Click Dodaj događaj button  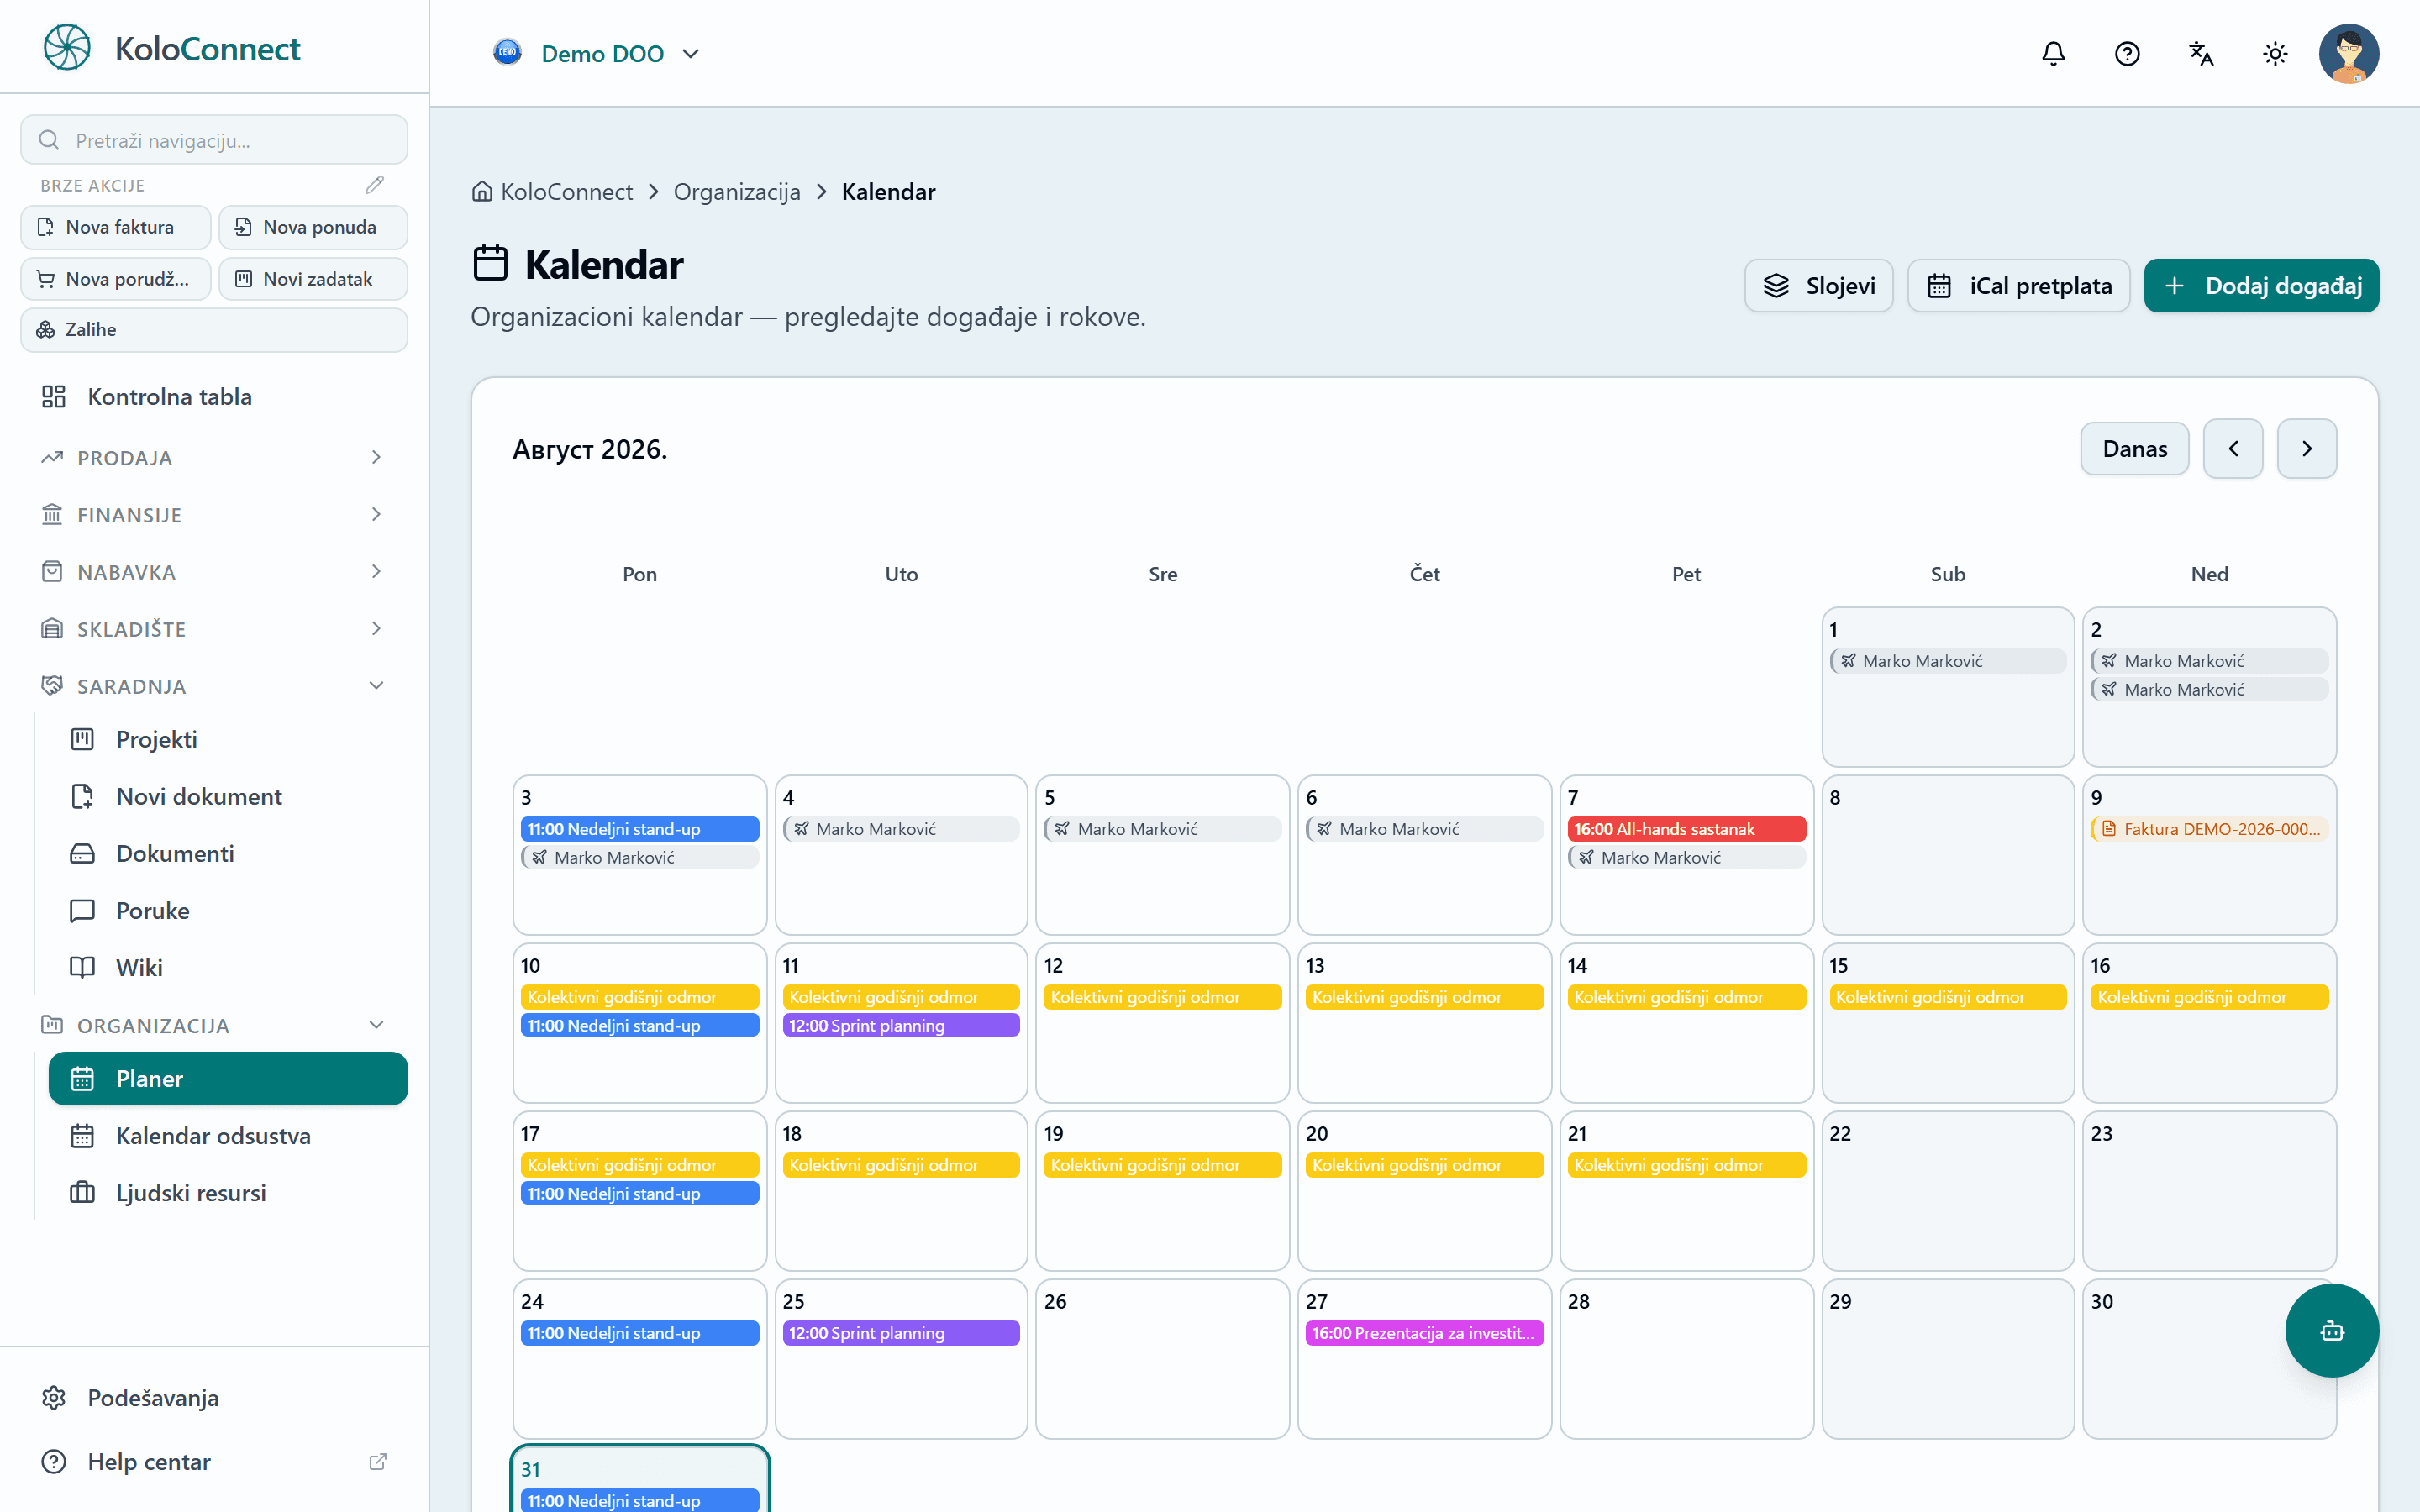tap(2261, 286)
